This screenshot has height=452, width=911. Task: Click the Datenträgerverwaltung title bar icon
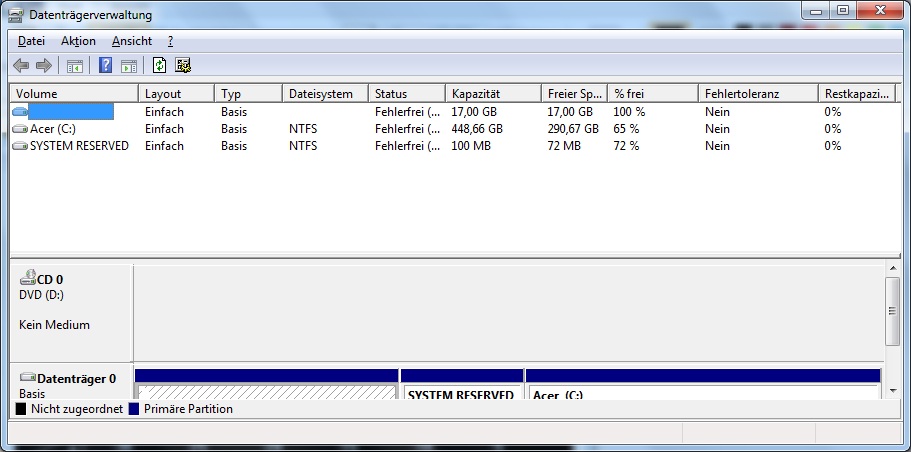click(16, 15)
